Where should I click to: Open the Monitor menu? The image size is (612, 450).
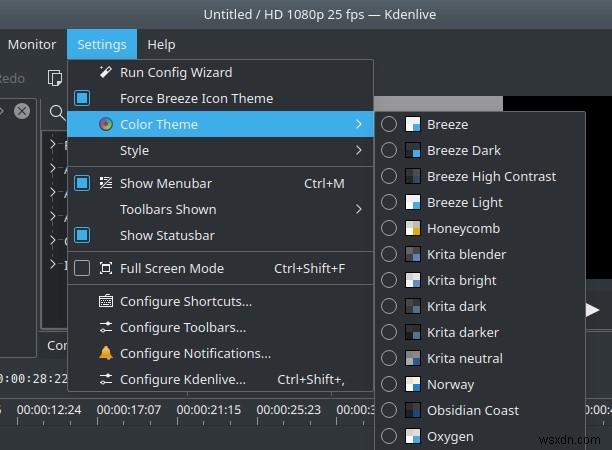click(32, 44)
